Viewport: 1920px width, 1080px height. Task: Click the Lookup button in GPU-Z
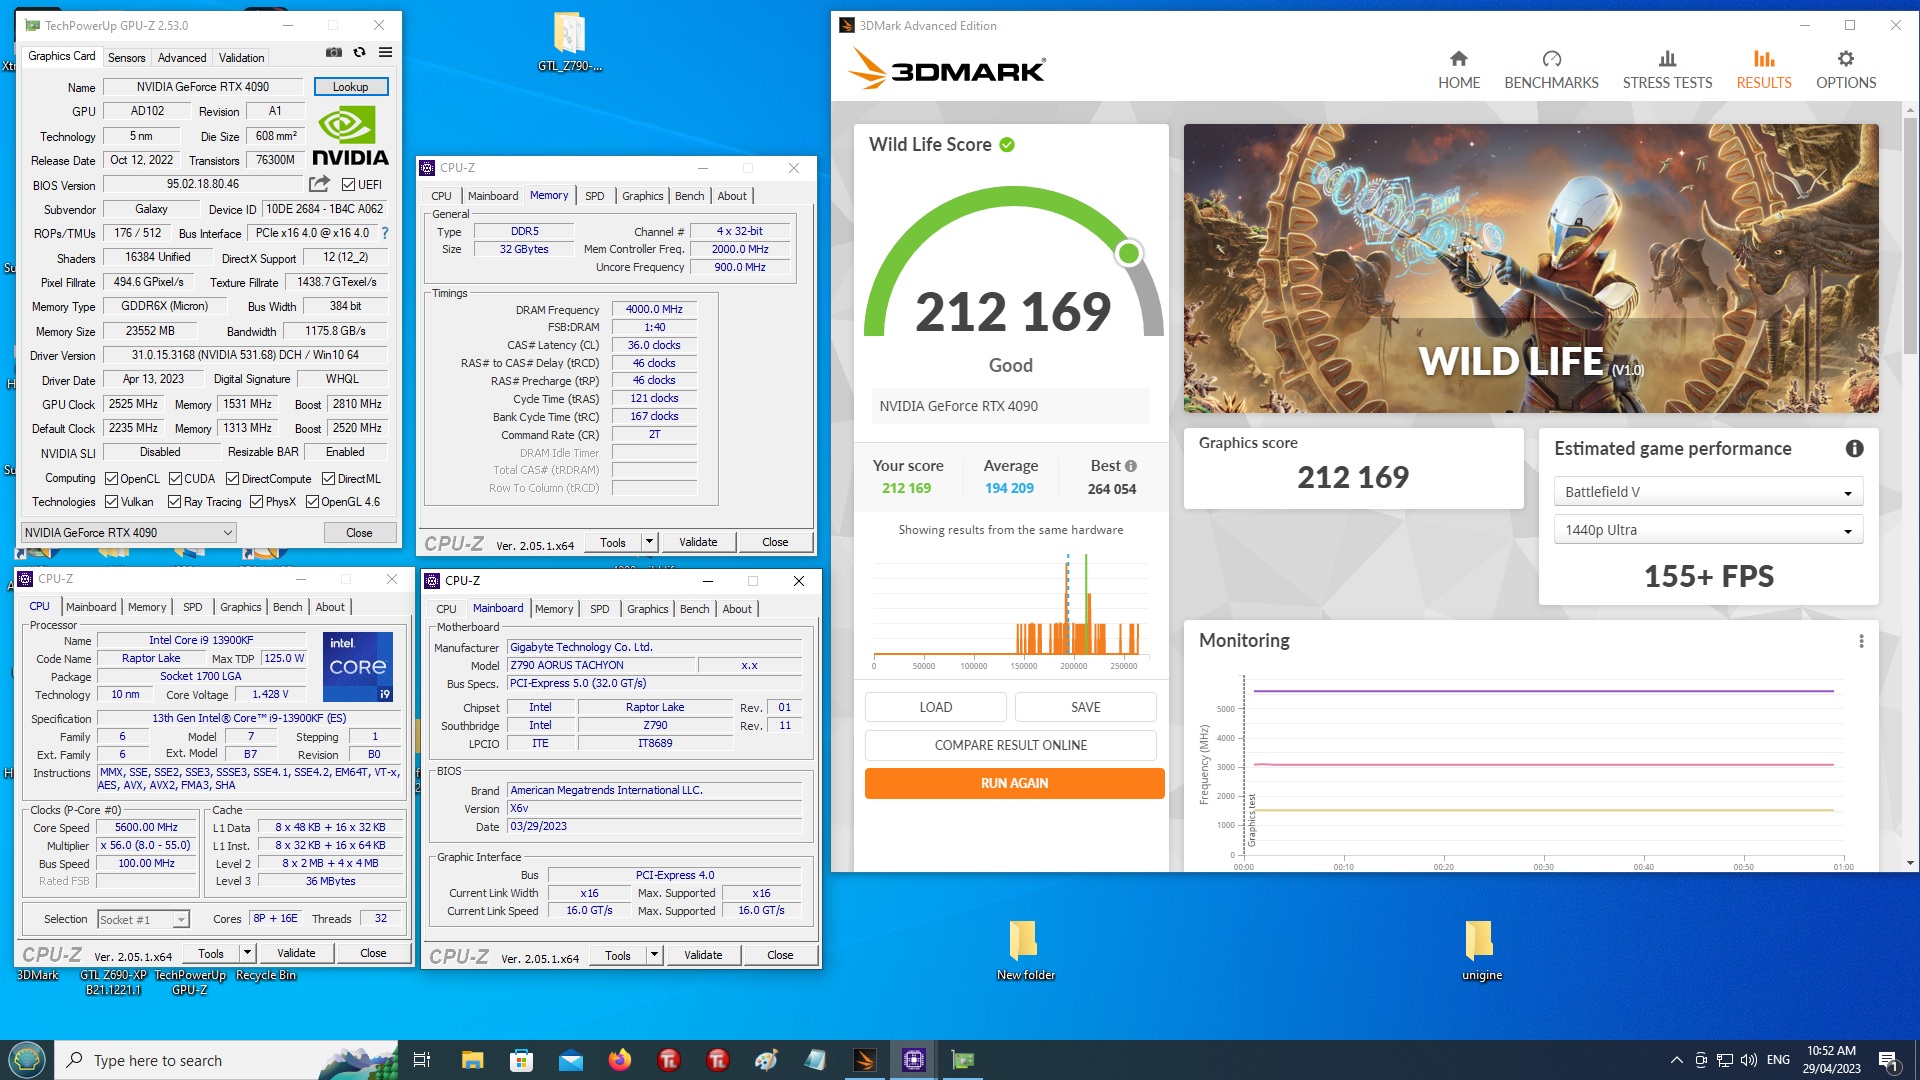pyautogui.click(x=351, y=87)
